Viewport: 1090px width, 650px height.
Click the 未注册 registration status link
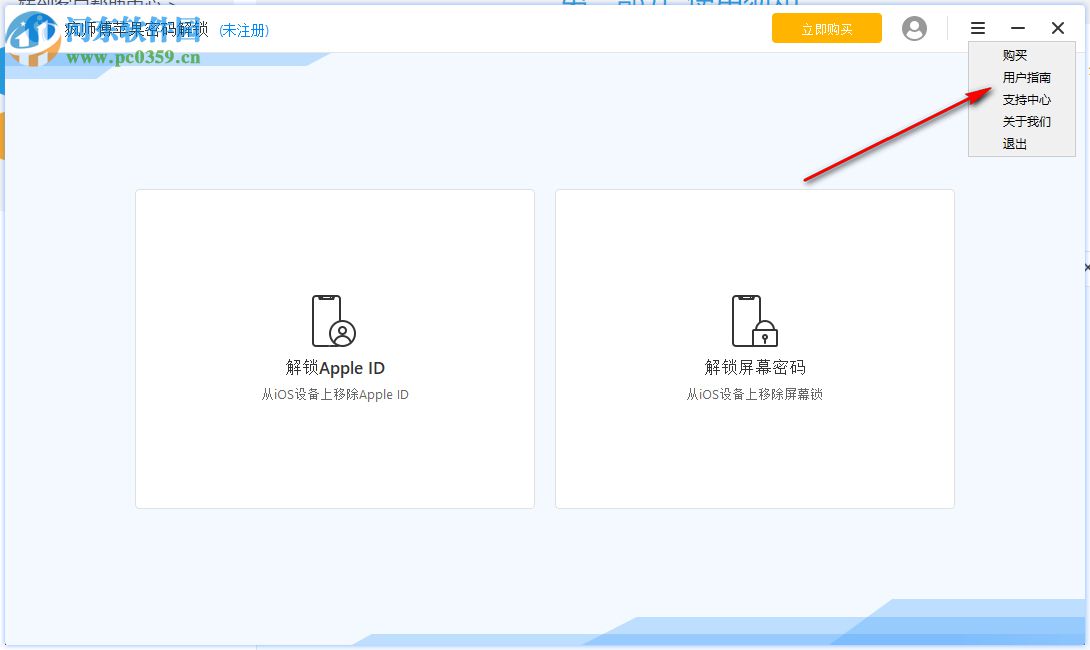(243, 30)
